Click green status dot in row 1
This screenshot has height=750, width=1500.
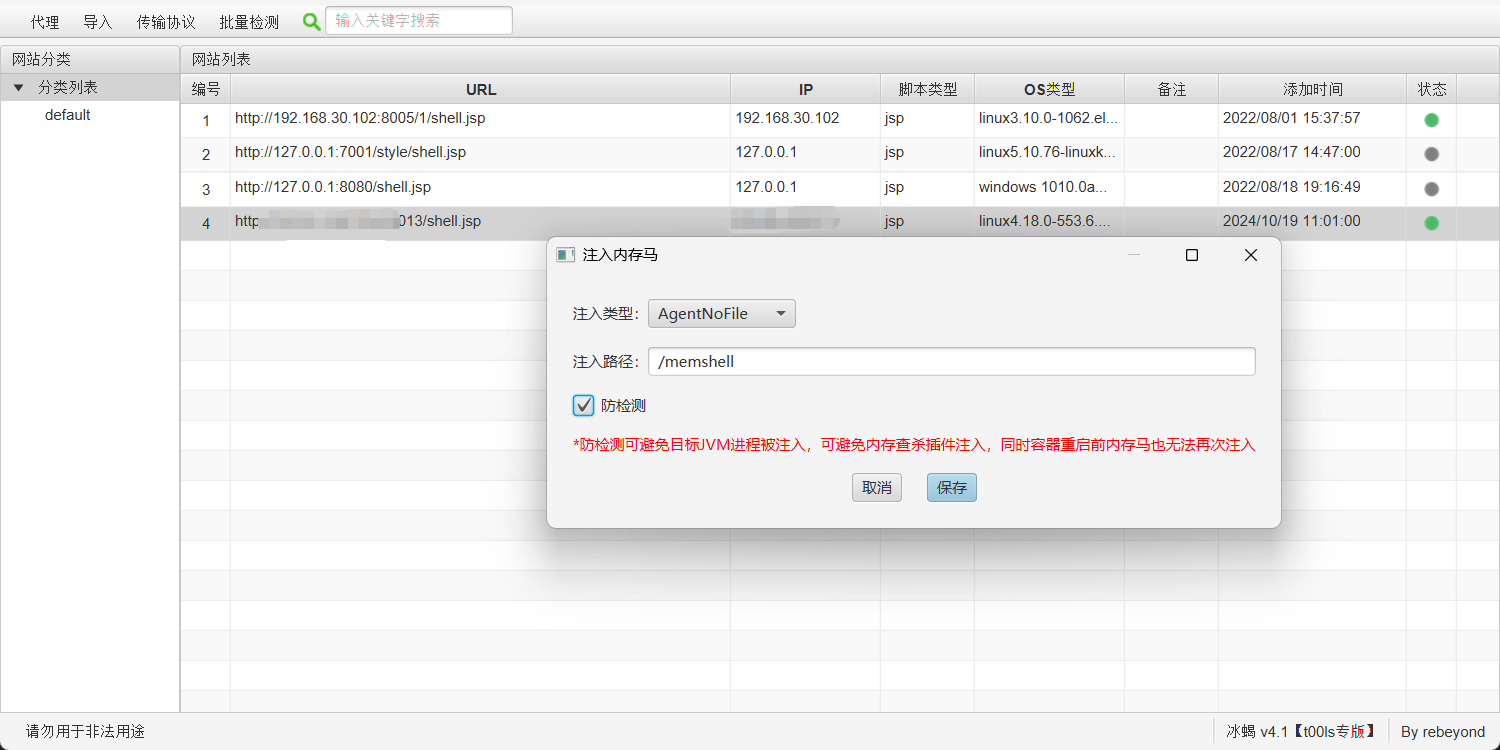(1431, 120)
